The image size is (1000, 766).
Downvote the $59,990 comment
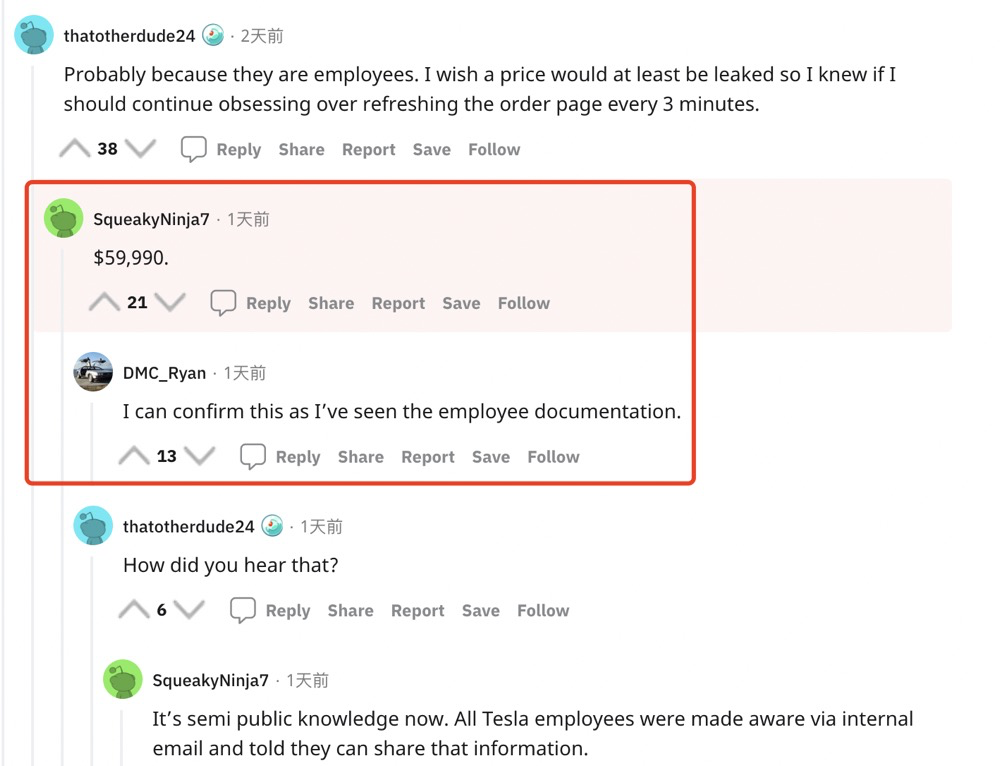click(x=171, y=303)
